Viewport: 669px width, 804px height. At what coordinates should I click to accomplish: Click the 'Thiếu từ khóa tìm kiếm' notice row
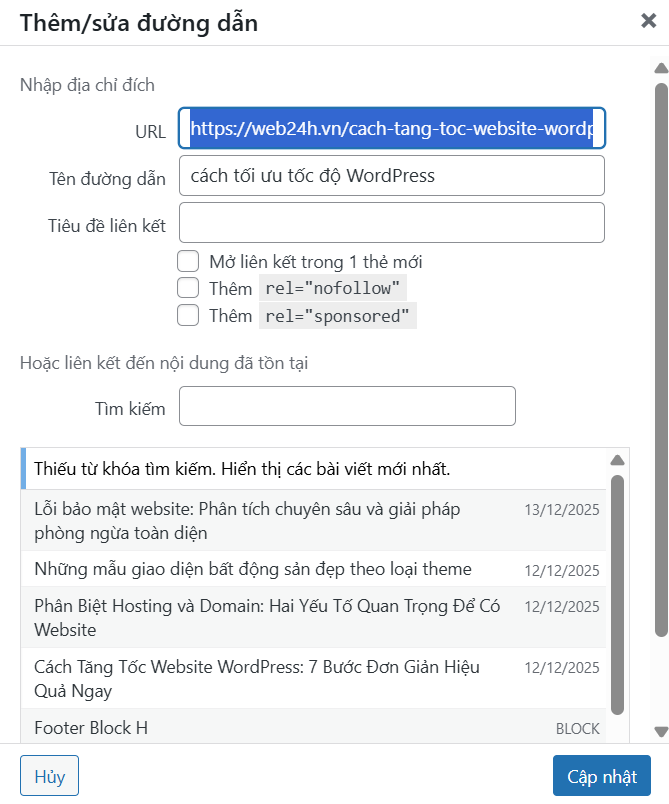point(300,466)
